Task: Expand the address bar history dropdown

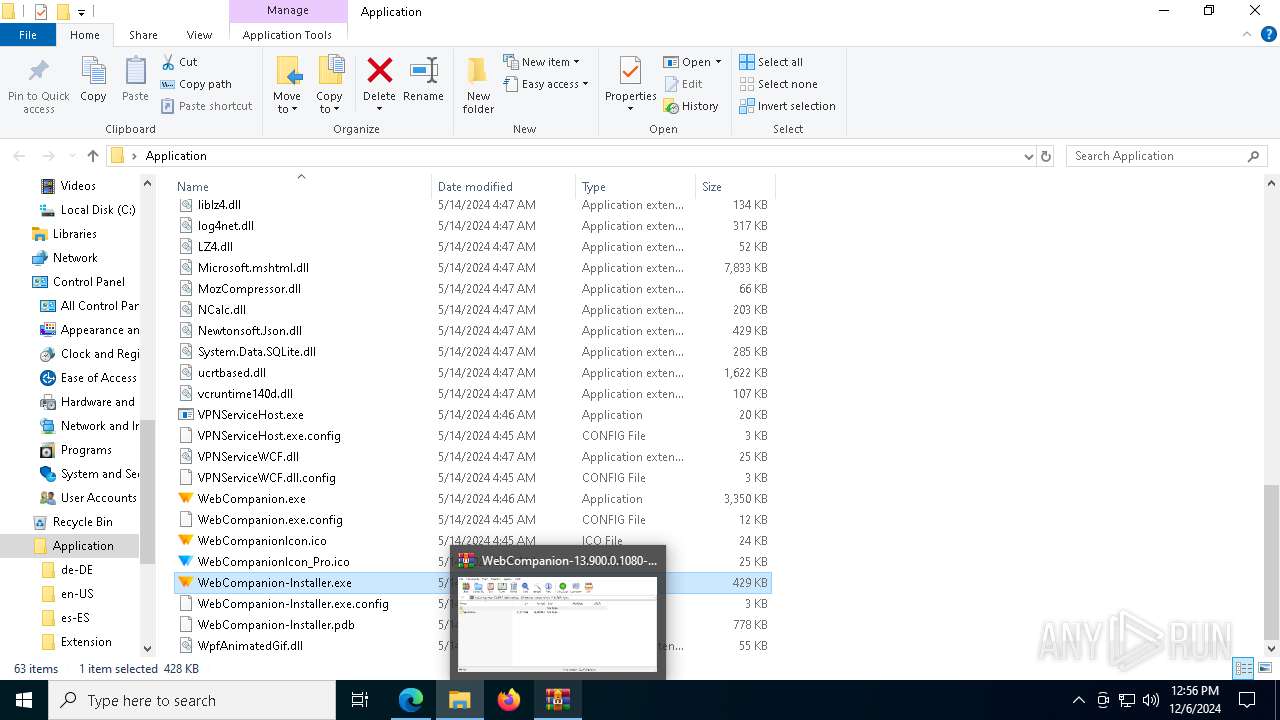Action: click(x=1029, y=156)
